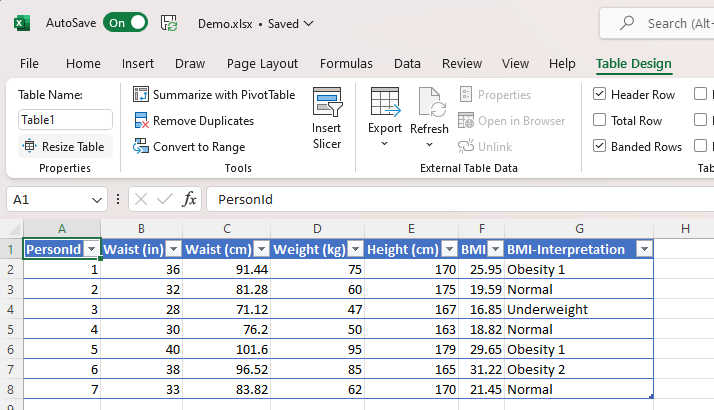Screen dimensions: 714x410
Task: Open the Formulas tab
Action: point(346,63)
